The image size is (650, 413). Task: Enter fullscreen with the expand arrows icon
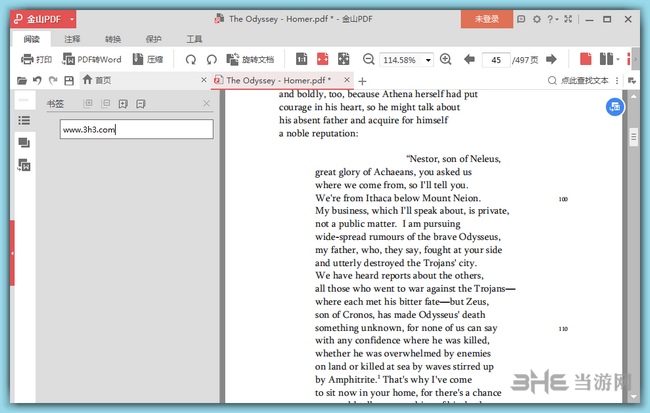pos(568,19)
